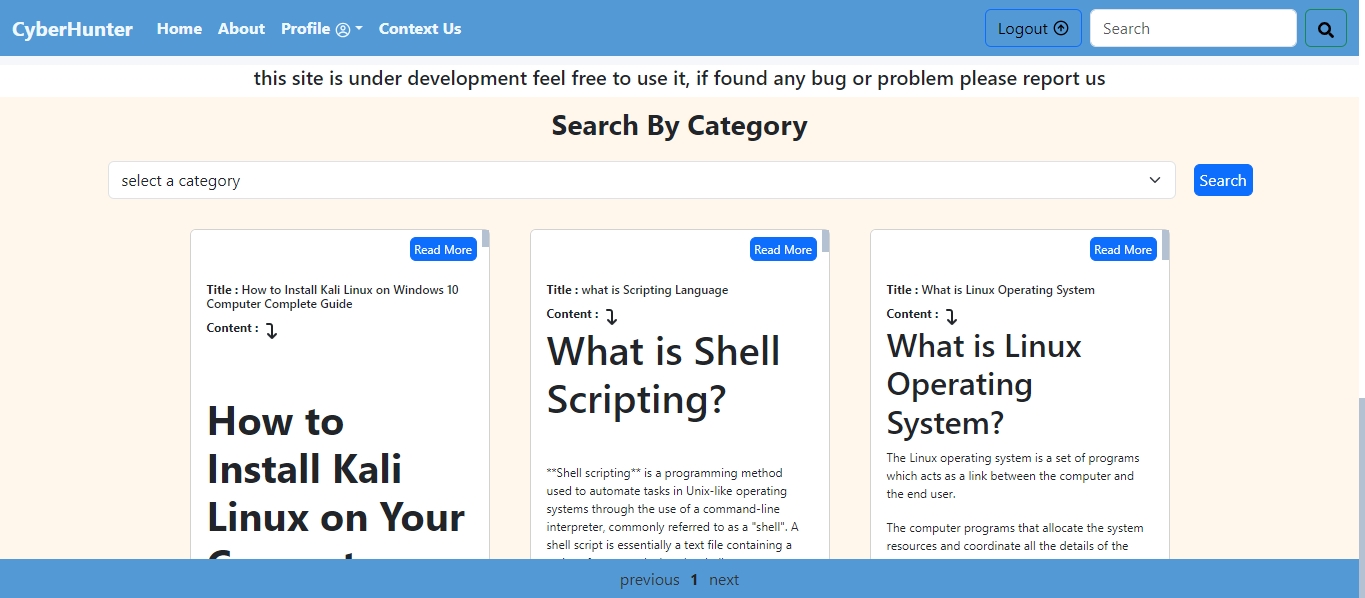Screen dimensions: 1365x598
Task: Click title 'What is Linux Operating System'
Action: click(x=1008, y=290)
